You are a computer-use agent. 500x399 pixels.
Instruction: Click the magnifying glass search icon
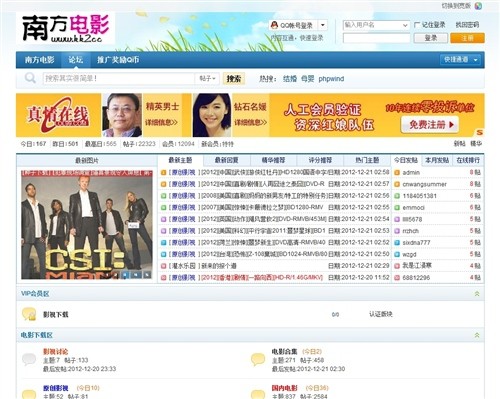click(x=30, y=78)
